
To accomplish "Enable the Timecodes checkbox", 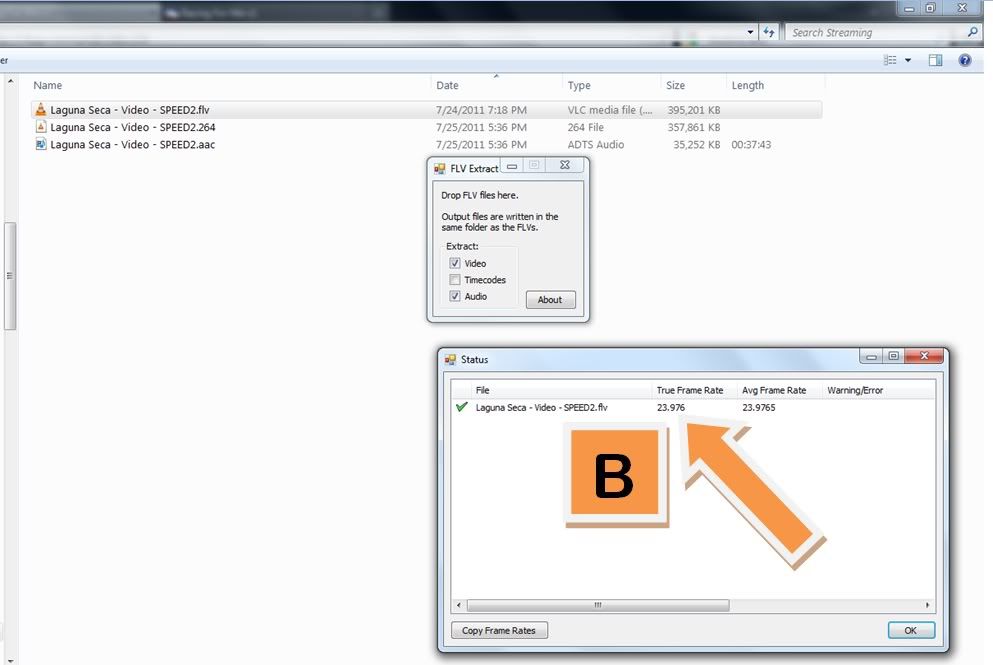I will point(455,280).
